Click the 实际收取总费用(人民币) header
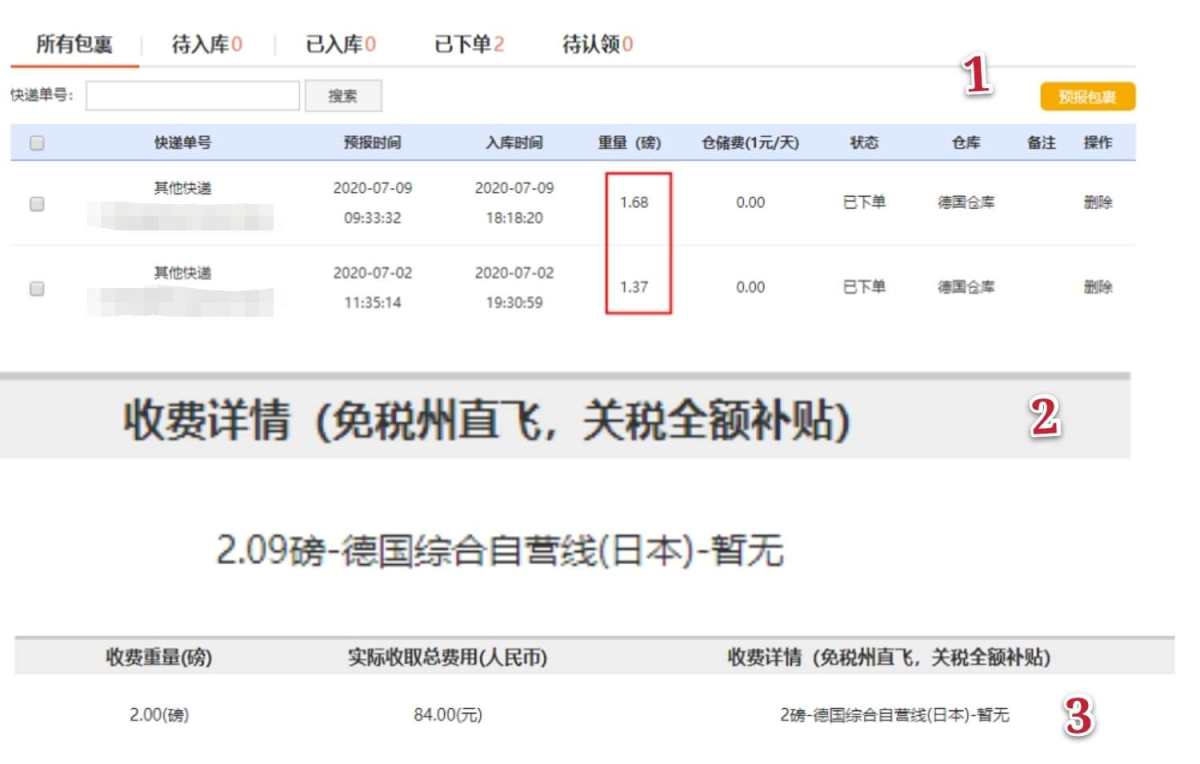Image resolution: width=1200 pixels, height=764 pixels. 447,658
